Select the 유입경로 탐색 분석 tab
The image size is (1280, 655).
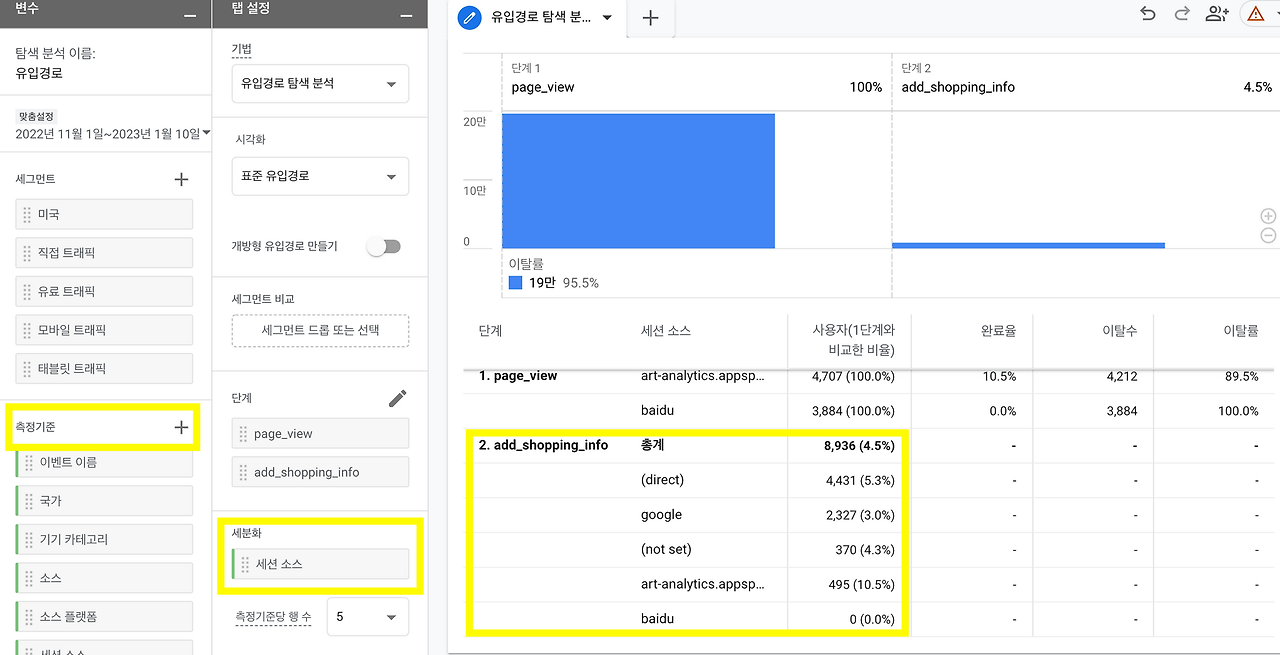[540, 18]
